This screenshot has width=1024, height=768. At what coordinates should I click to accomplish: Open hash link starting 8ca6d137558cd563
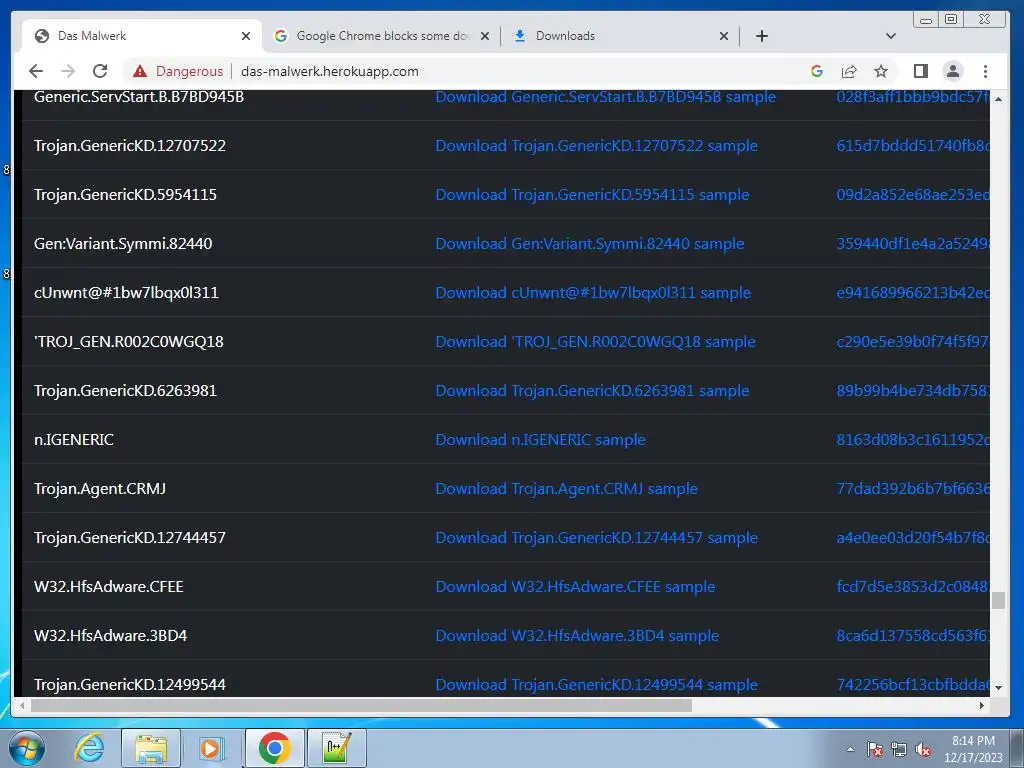click(x=913, y=635)
